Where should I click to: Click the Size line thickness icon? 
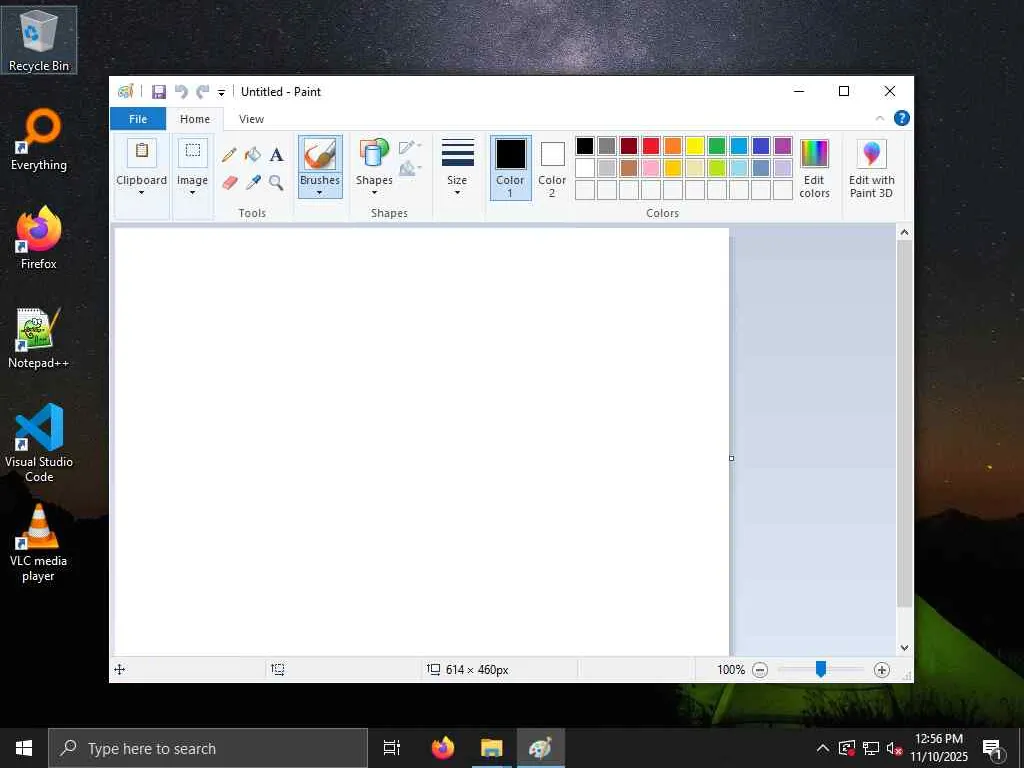pos(457,153)
